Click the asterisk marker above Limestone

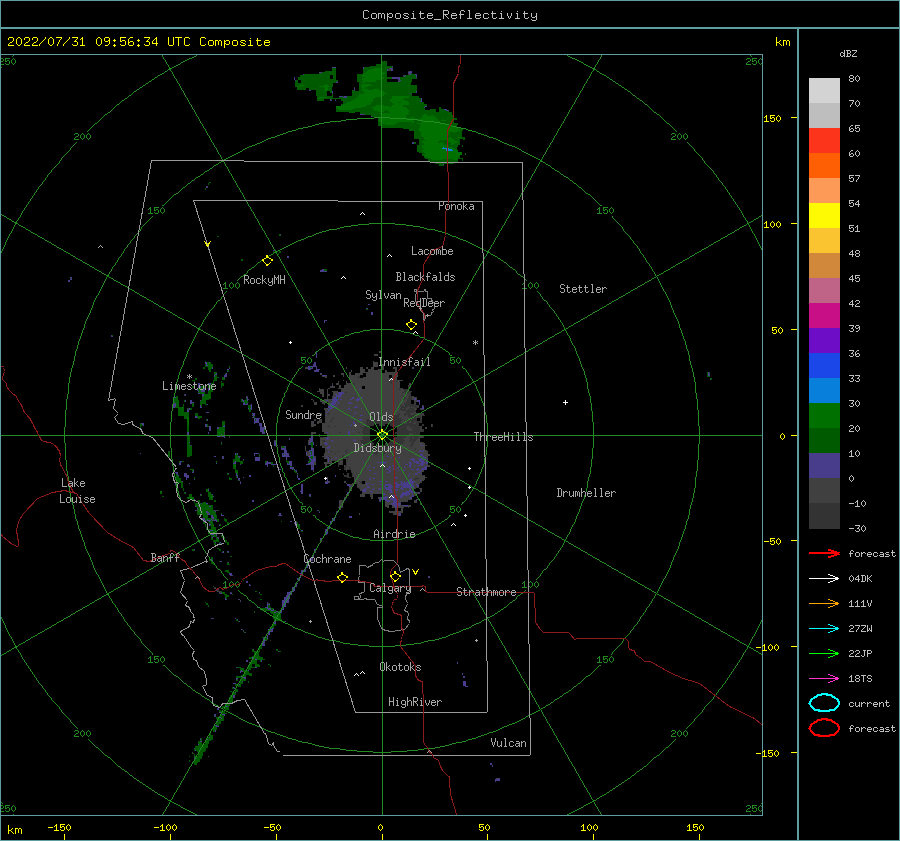point(189,377)
